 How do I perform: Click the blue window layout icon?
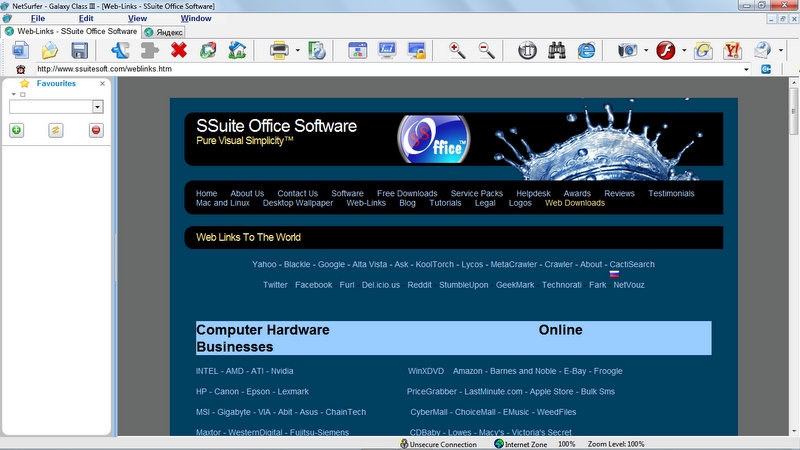click(x=358, y=51)
